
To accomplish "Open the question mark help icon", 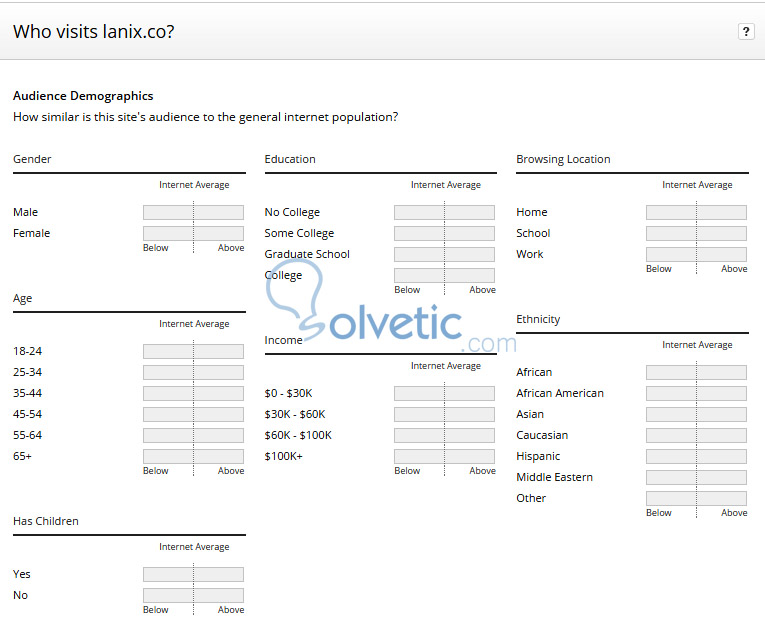I will tap(745, 32).
